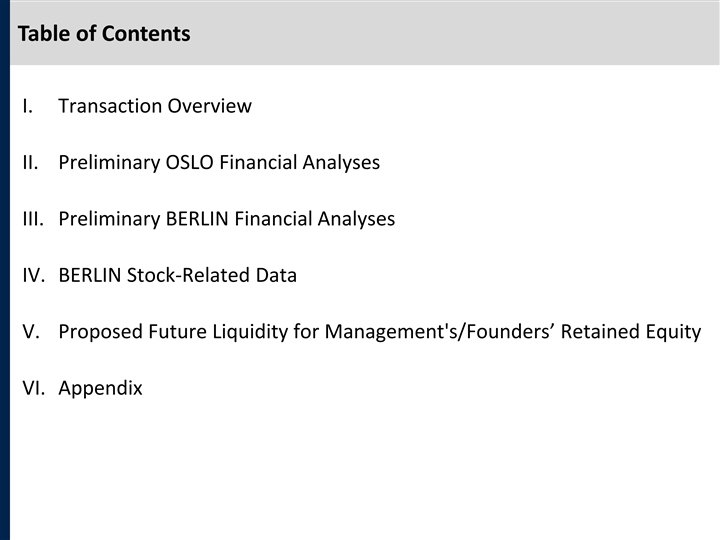
Task: Click the dark blue left border stripe
Action: pyautogui.click(x=4, y=300)
